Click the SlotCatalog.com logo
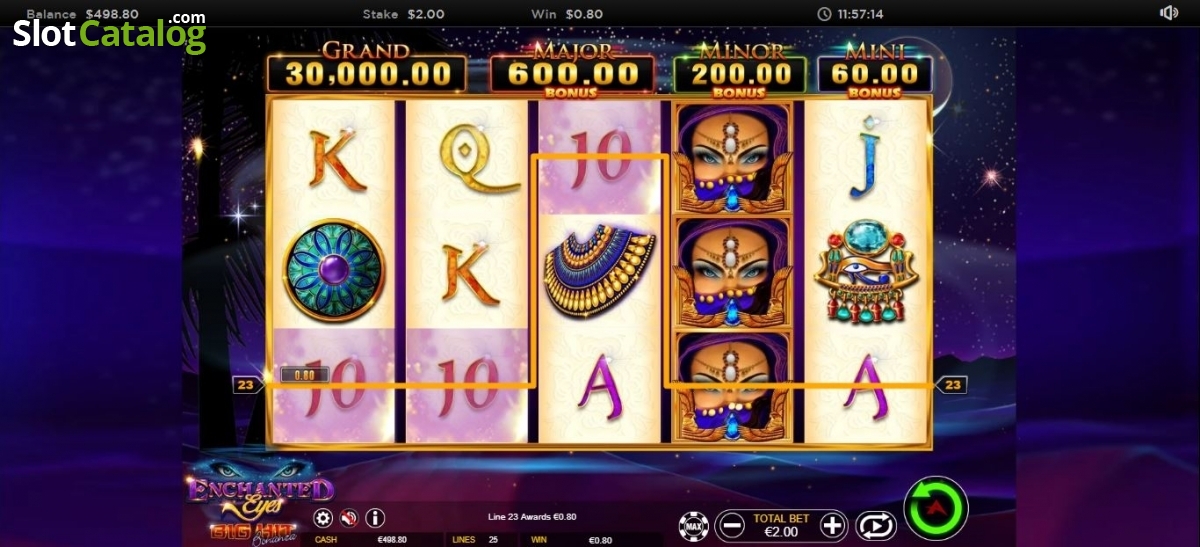The height and width of the screenshot is (547, 1200). 109,32
